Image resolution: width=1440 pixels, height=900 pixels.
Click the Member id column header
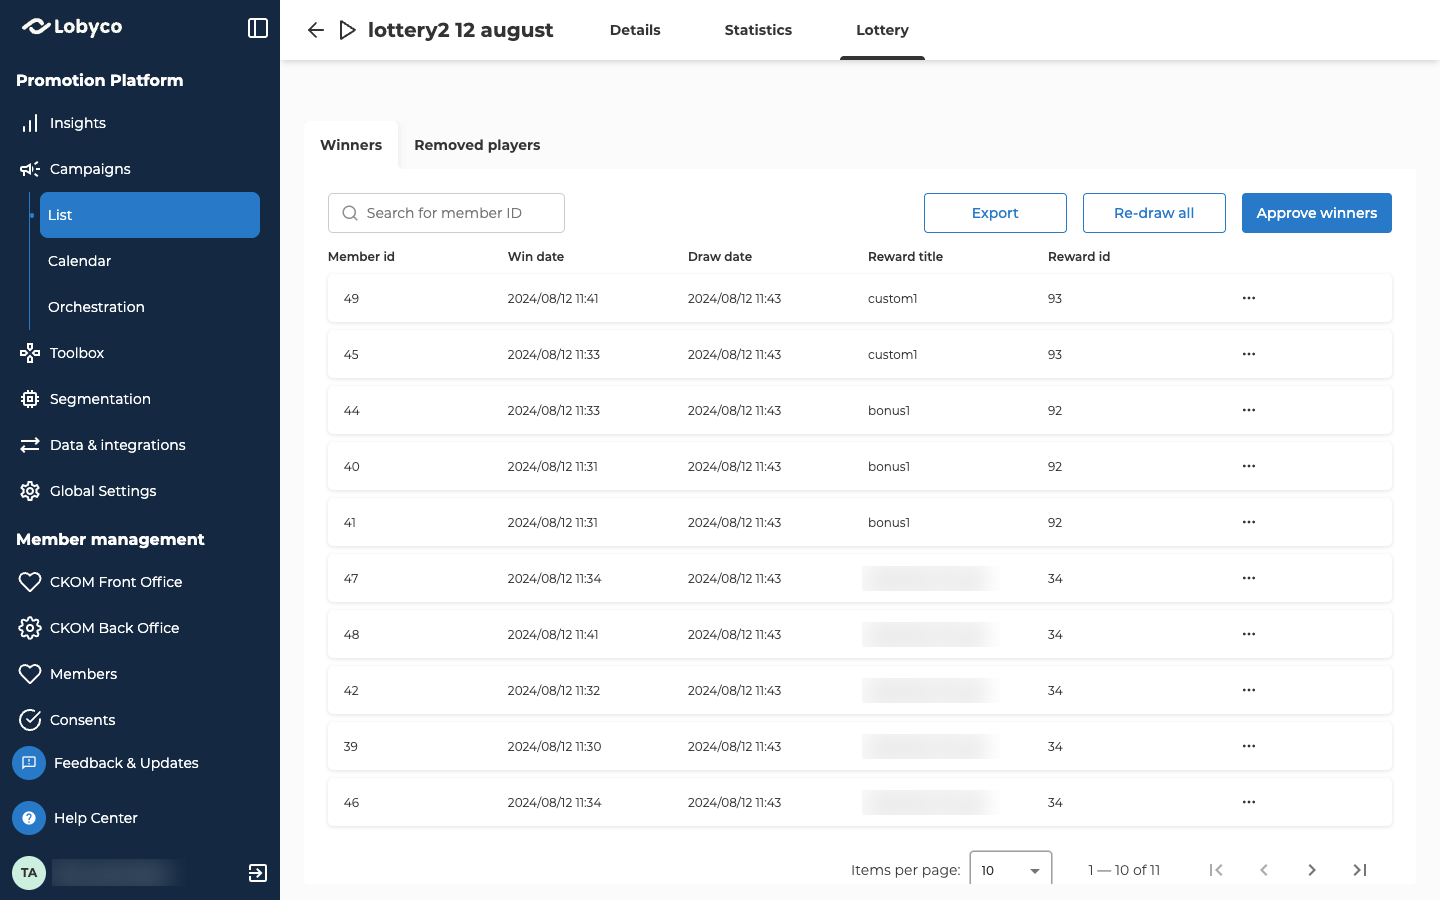(x=361, y=257)
